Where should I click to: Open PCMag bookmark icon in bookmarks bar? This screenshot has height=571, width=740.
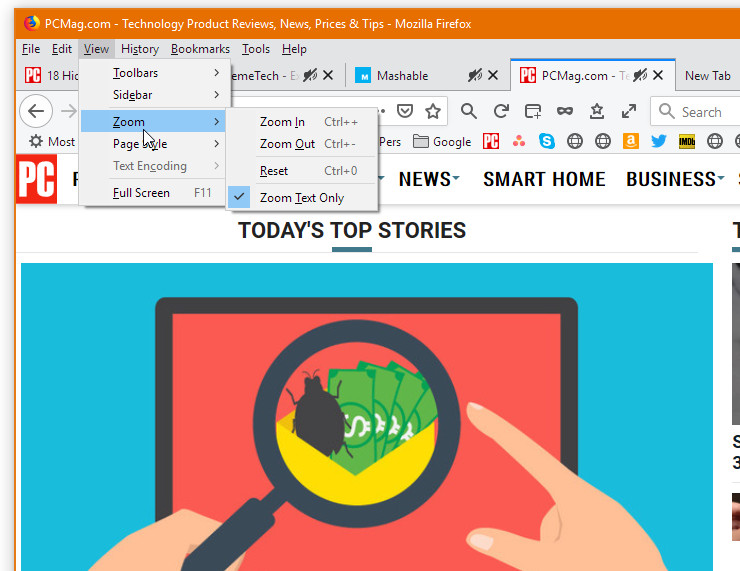(x=491, y=141)
